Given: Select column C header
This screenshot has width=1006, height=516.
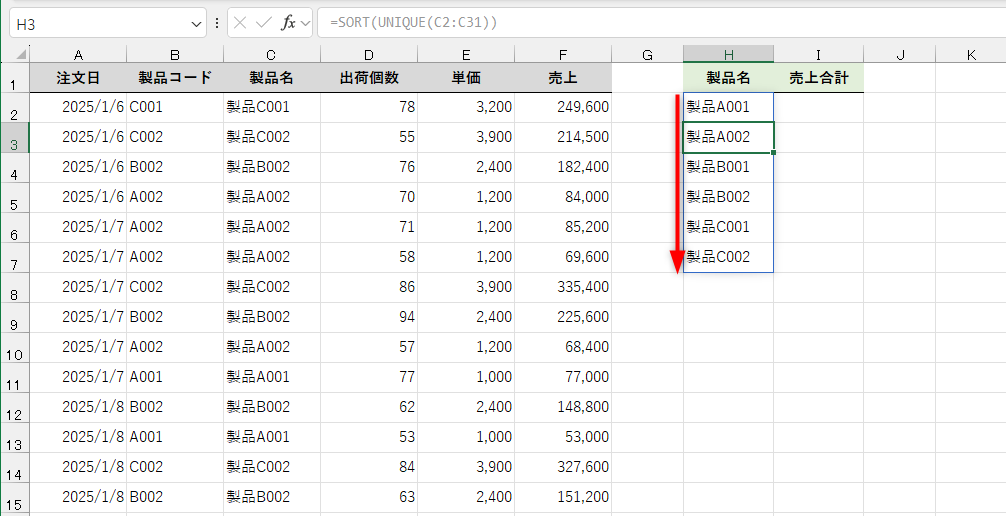Looking at the screenshot, I should point(271,55).
